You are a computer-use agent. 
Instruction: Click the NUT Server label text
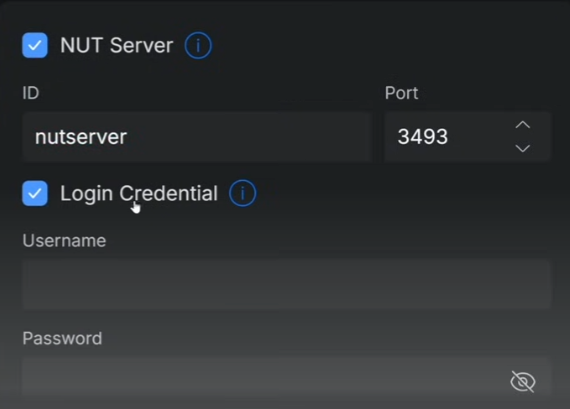point(116,45)
